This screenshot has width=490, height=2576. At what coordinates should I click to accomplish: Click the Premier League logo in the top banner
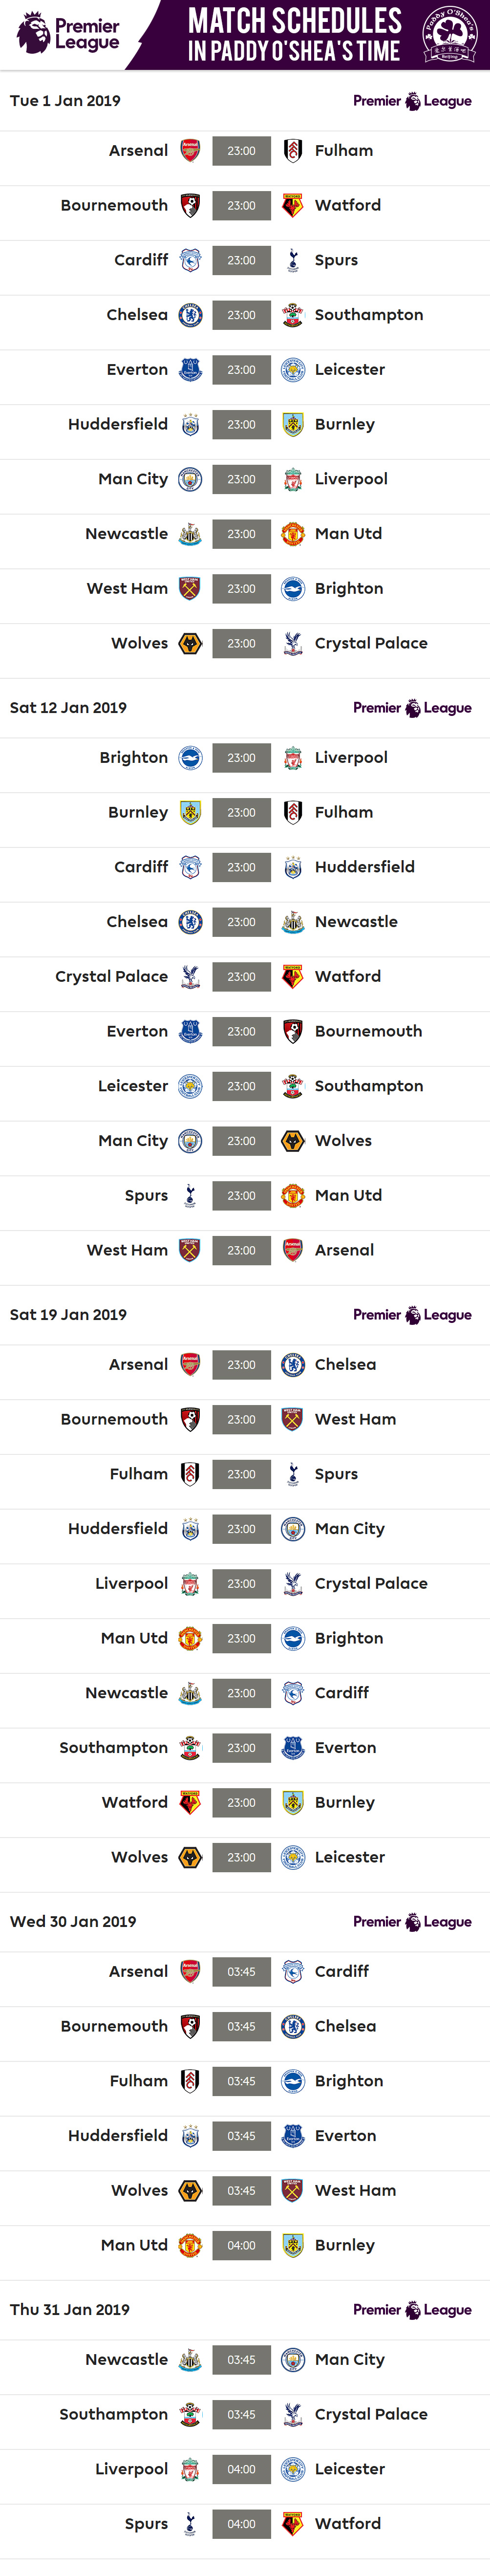click(x=68, y=34)
